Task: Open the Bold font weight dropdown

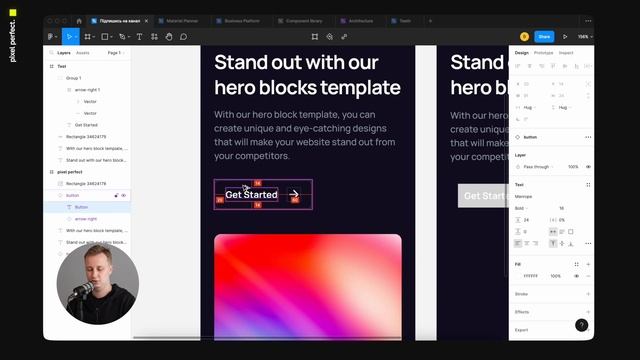Action: [522, 208]
